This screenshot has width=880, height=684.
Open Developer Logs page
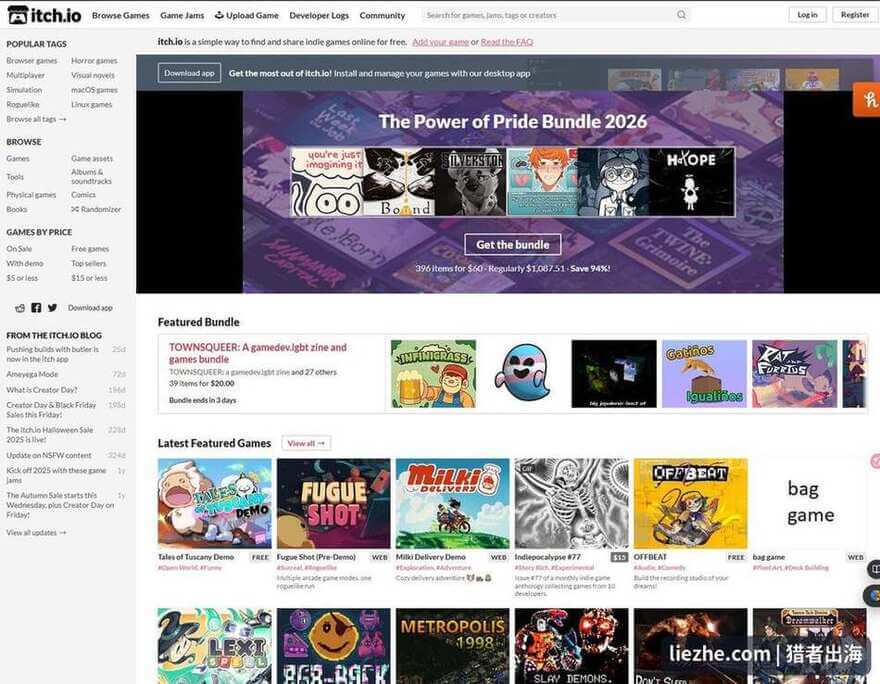pos(319,15)
